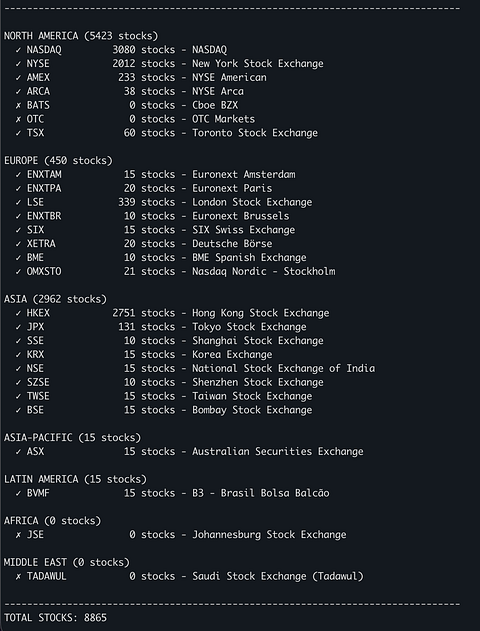Click the 2751 stocks count for HKEX

pos(144,313)
